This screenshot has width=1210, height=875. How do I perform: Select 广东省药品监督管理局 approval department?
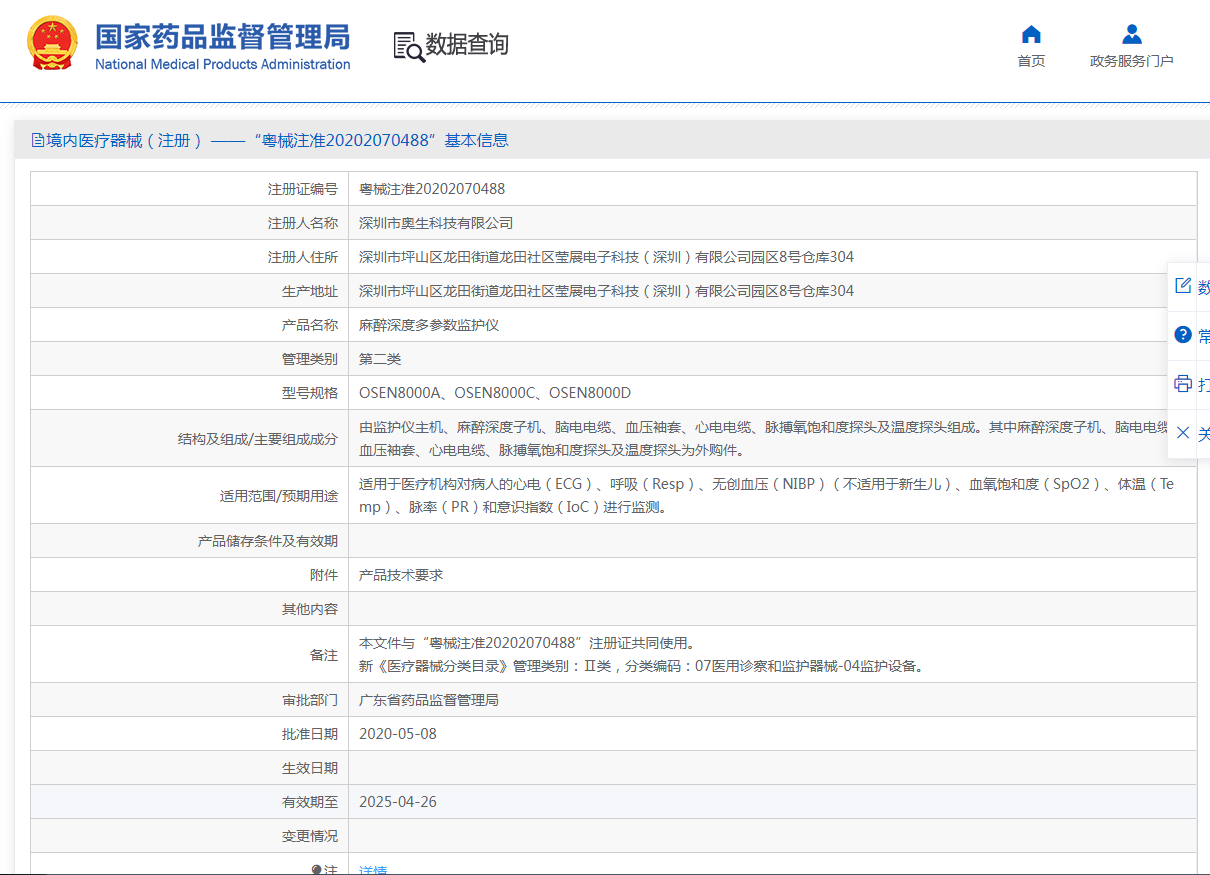point(429,700)
